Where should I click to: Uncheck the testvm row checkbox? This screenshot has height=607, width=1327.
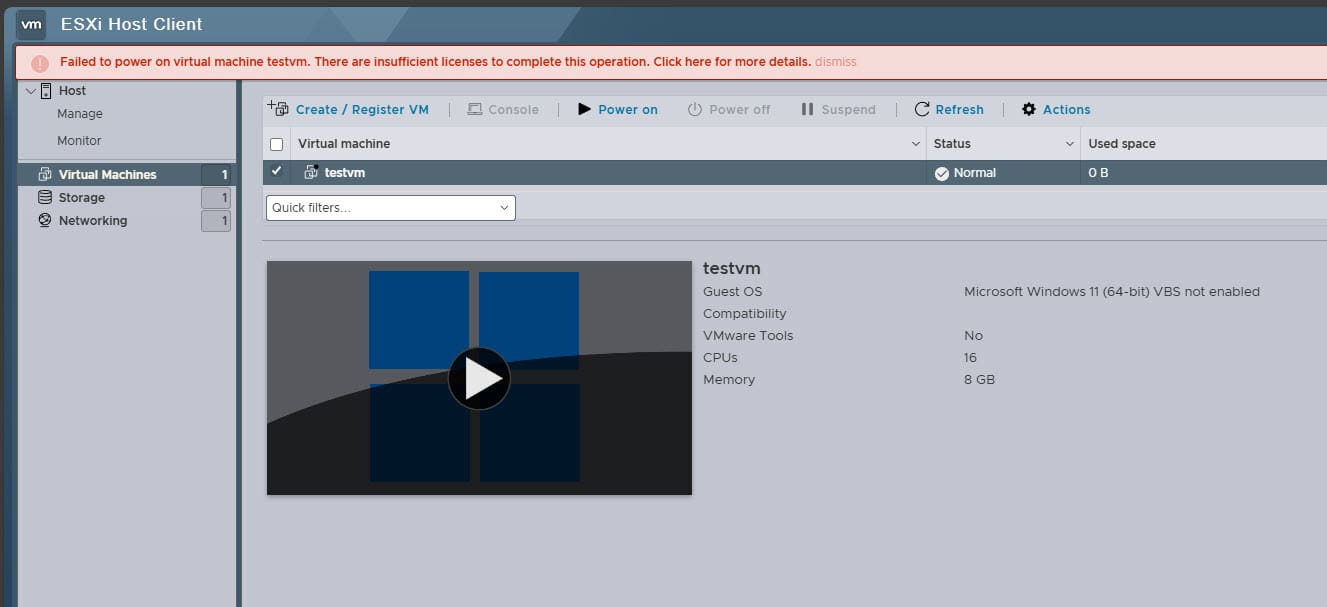277,172
